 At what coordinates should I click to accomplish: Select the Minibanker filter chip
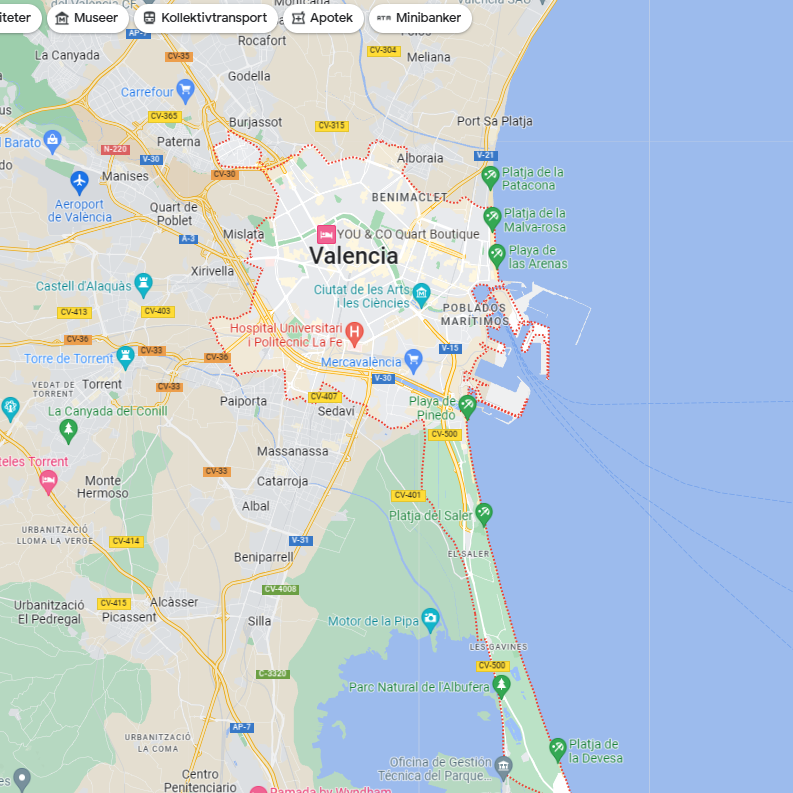[x=420, y=18]
